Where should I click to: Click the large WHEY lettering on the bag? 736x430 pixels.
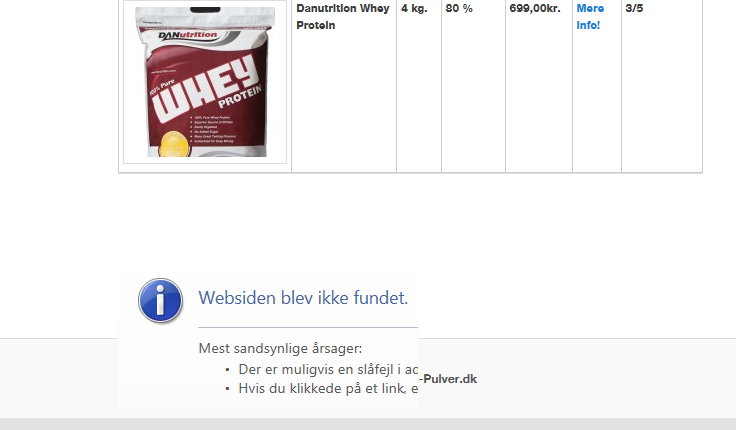tap(205, 89)
